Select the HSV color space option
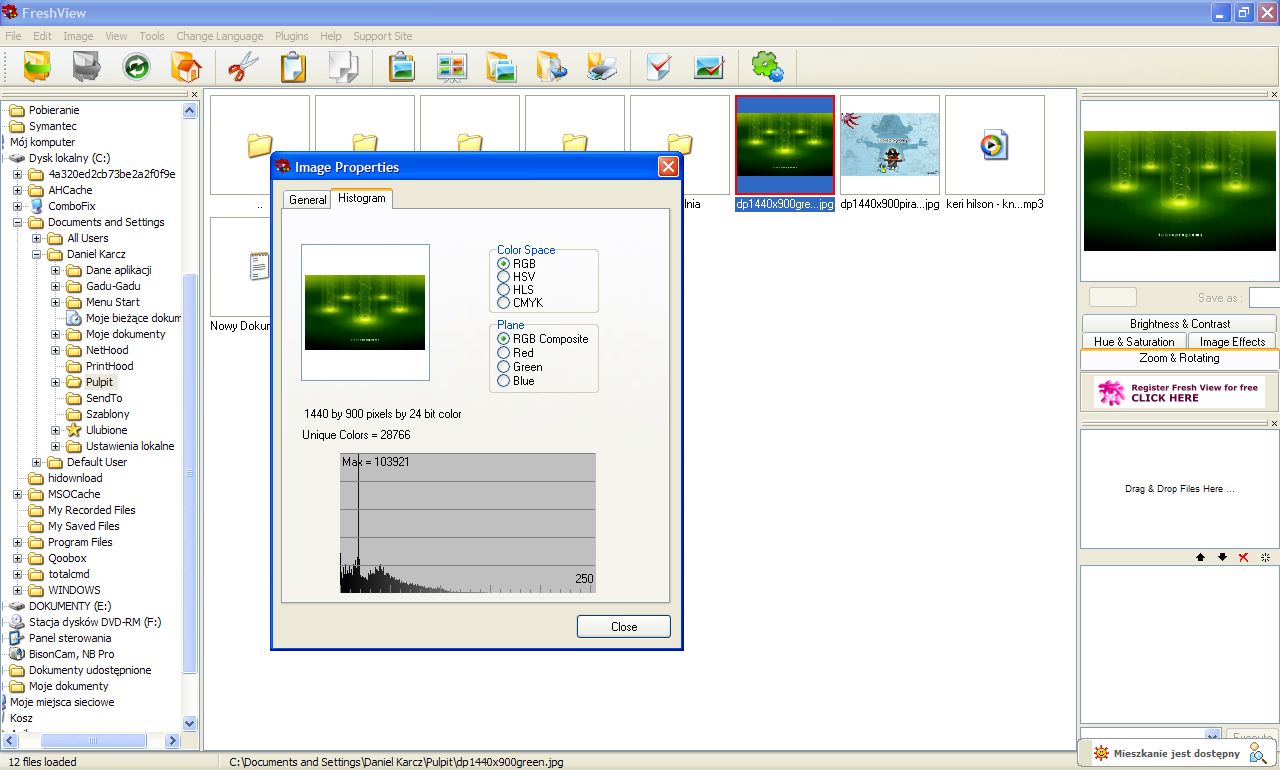 (503, 277)
